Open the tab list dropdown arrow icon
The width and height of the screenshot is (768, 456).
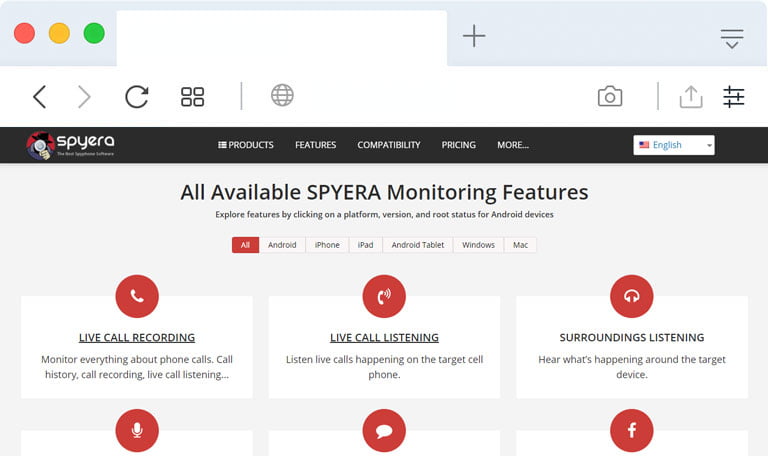click(732, 39)
